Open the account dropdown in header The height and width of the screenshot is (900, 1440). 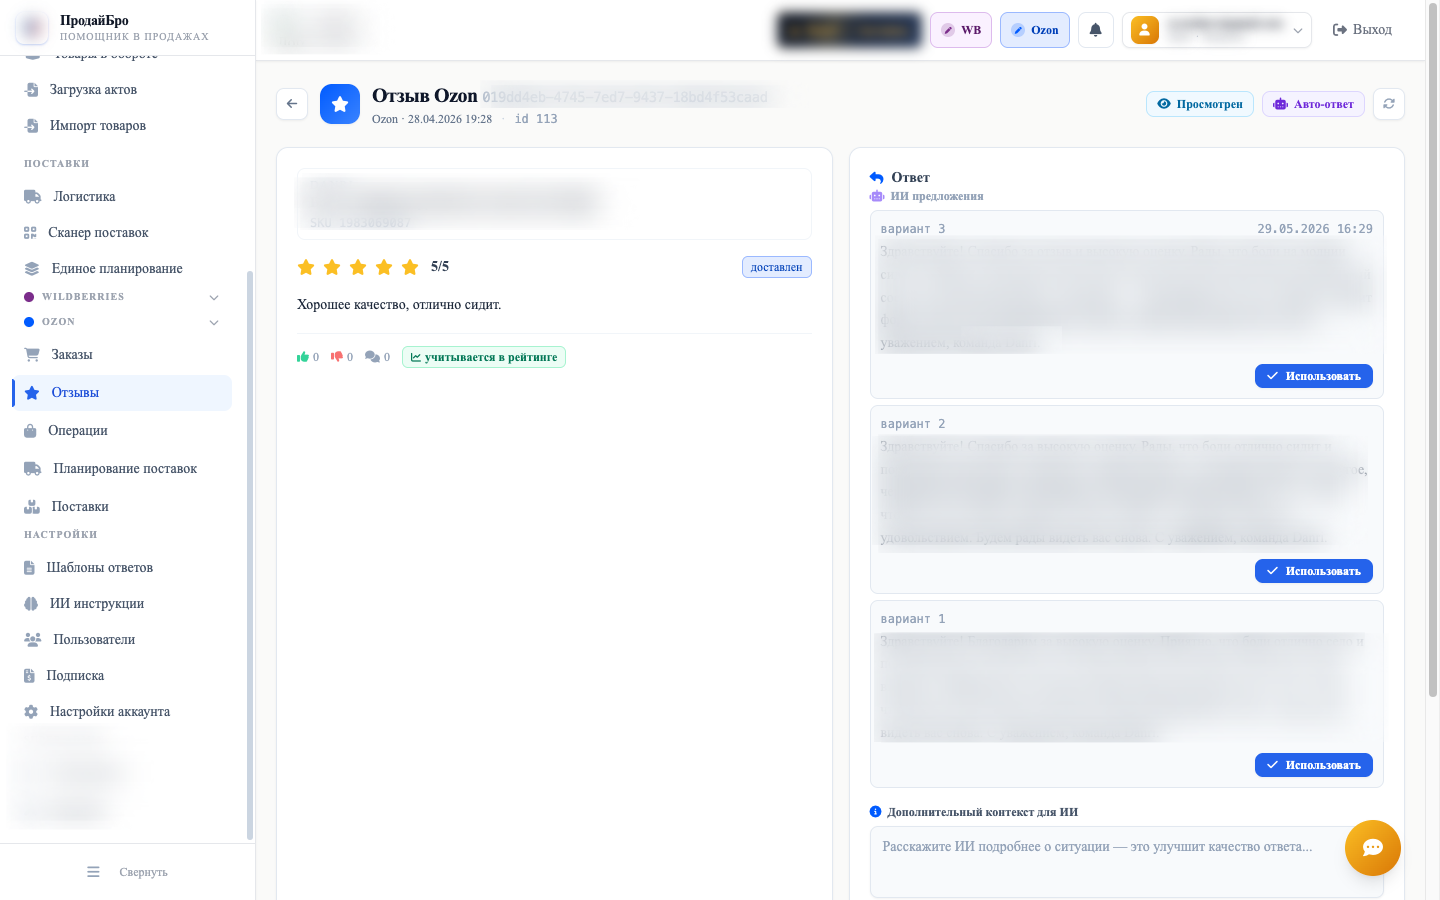tap(1217, 30)
